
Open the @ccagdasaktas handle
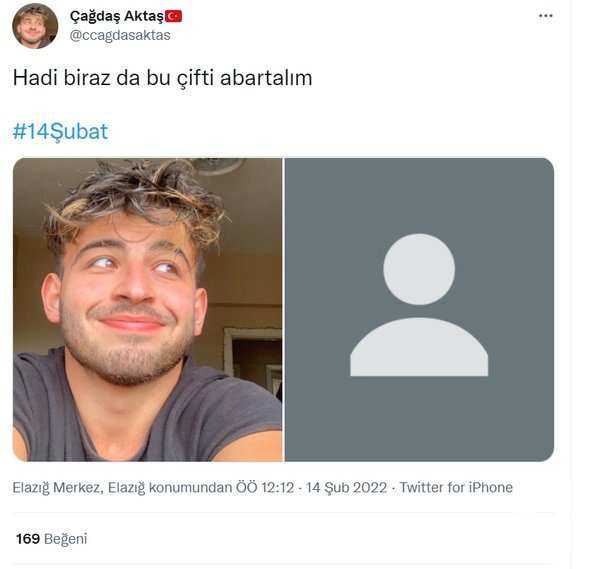click(x=120, y=35)
